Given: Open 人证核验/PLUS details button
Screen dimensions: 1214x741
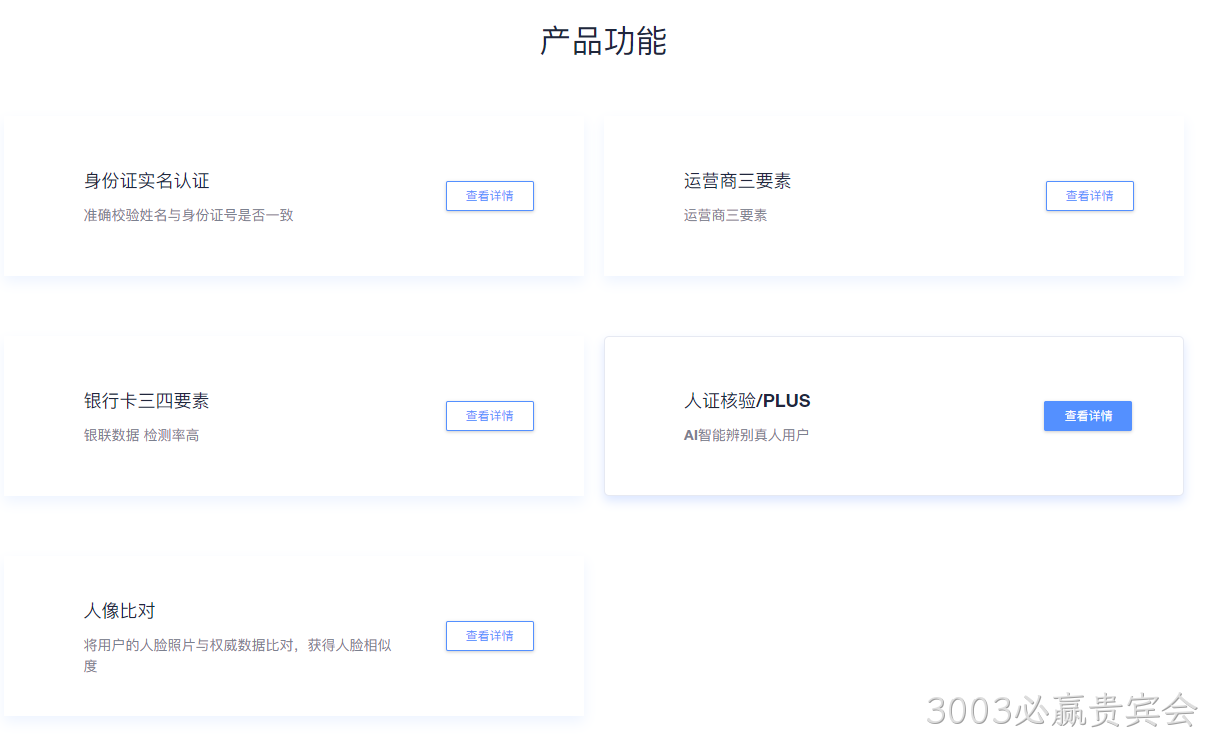Looking at the screenshot, I should (1088, 416).
